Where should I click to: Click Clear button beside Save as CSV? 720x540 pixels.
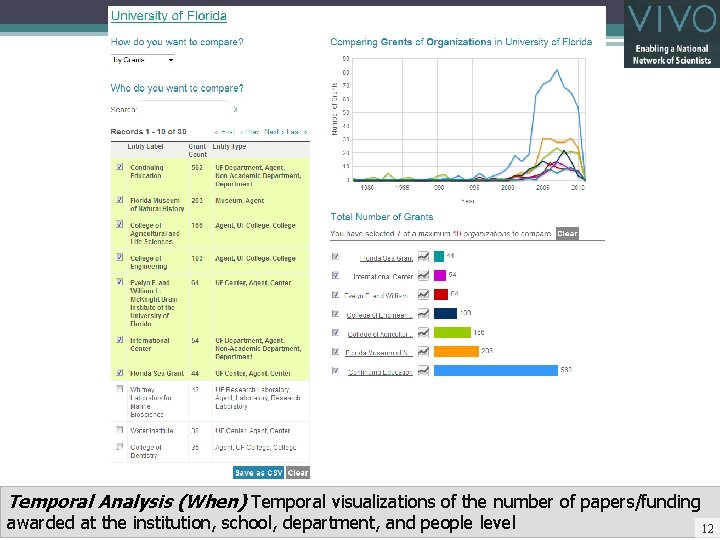click(298, 472)
